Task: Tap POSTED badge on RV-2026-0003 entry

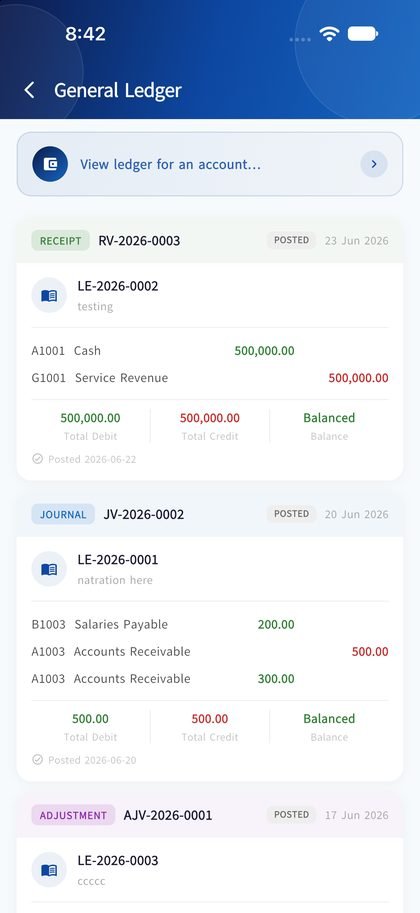Action: (x=291, y=240)
